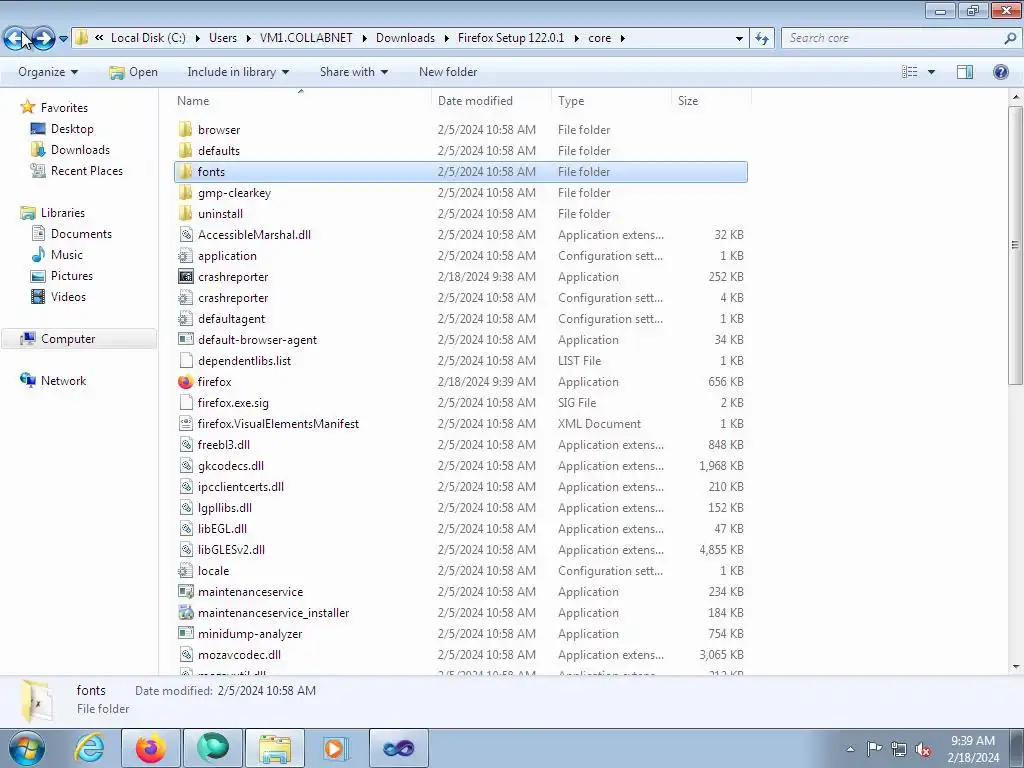Select the default-browser-agent application icon
The height and width of the screenshot is (768, 1024).
point(185,340)
